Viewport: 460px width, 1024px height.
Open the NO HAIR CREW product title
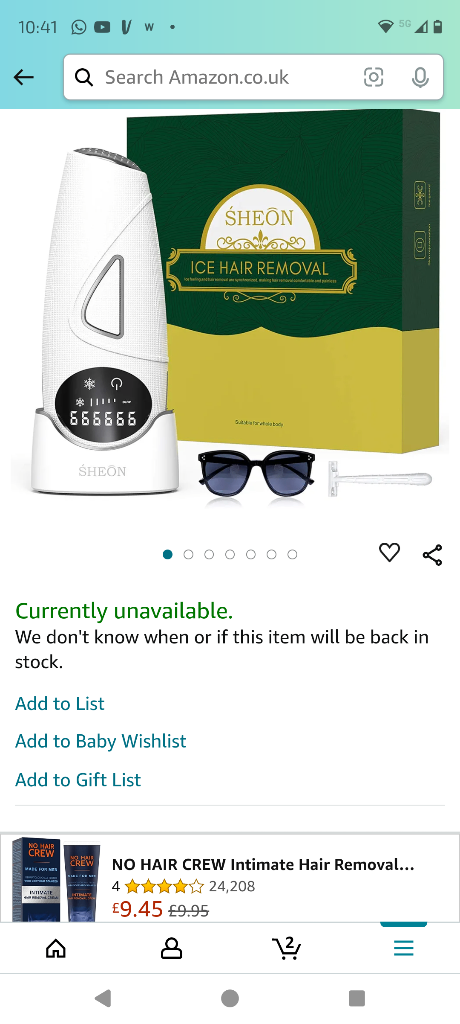click(x=263, y=865)
